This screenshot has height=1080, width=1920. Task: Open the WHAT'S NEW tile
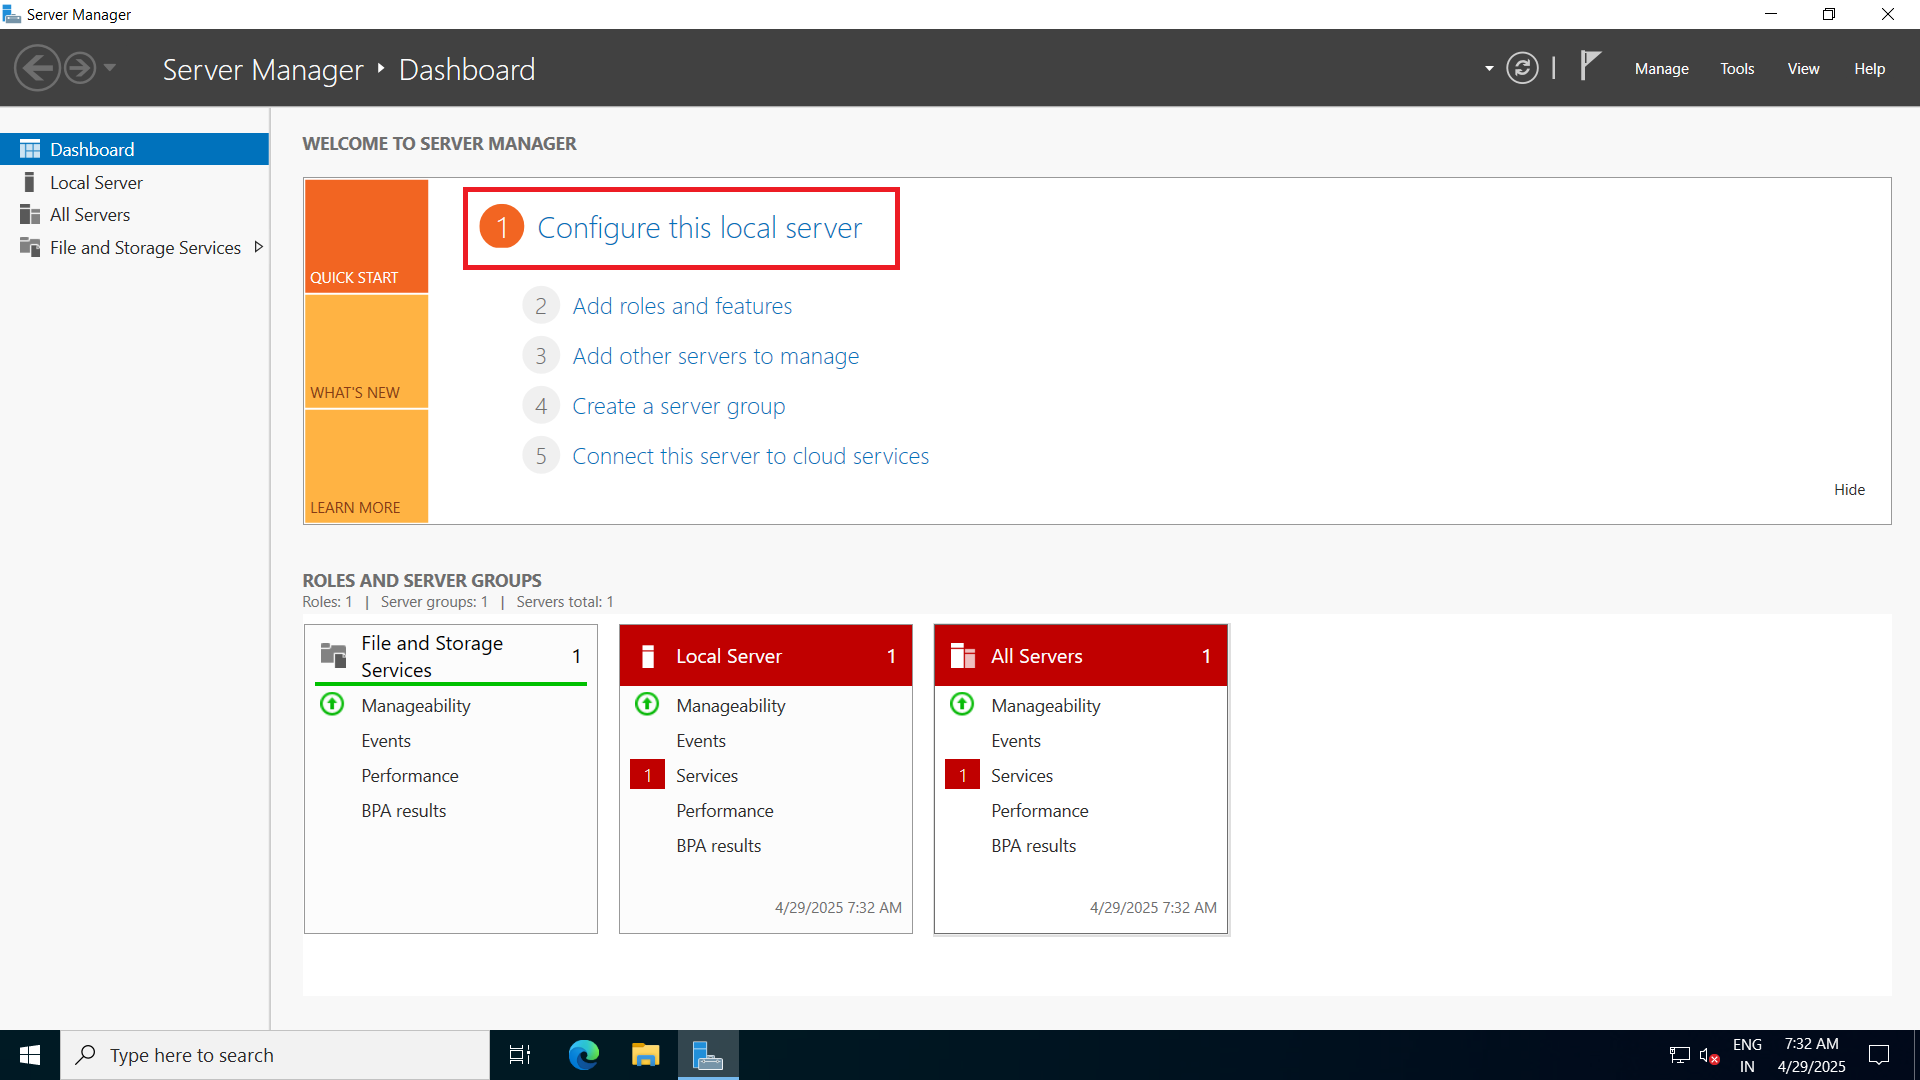(x=366, y=351)
